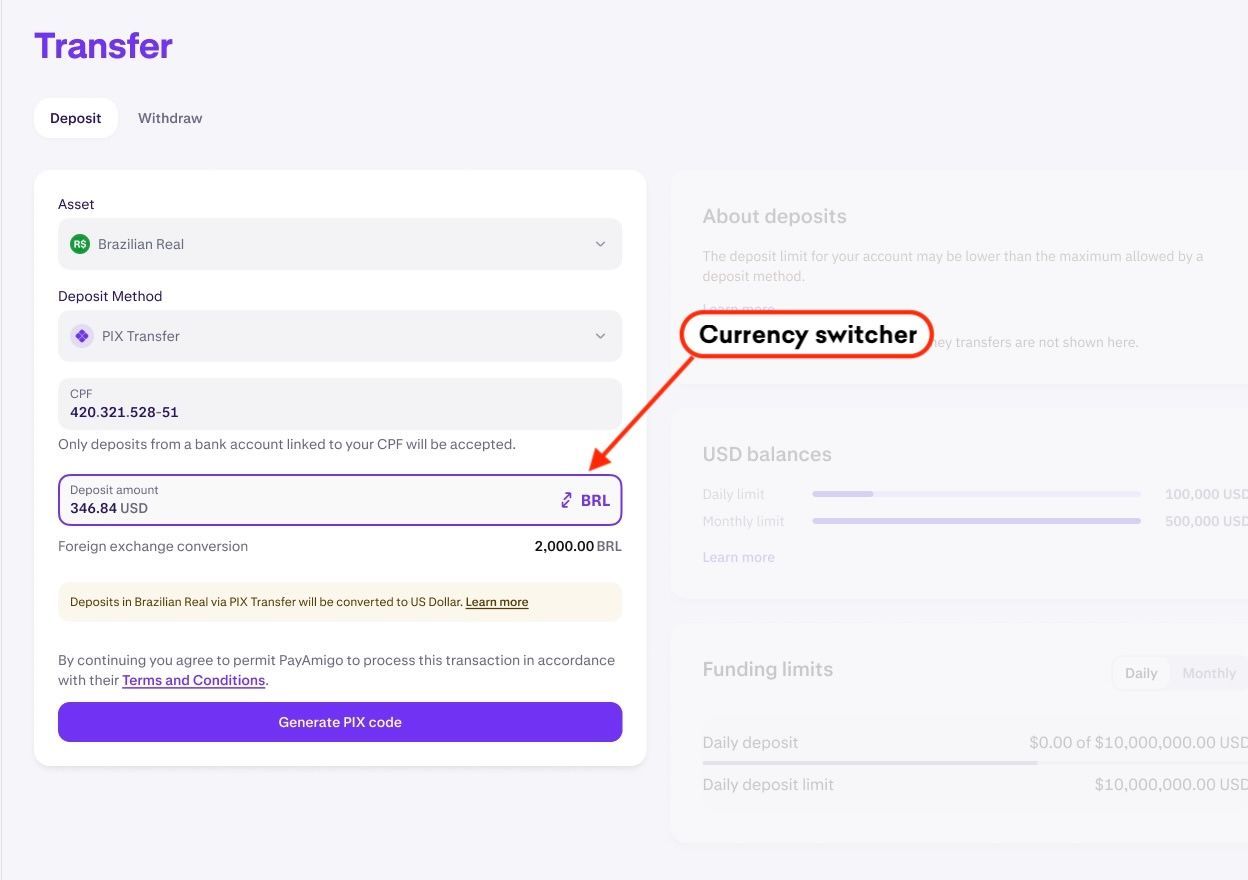Switch to the Withdraw tab
This screenshot has width=1248, height=880.
[169, 117]
